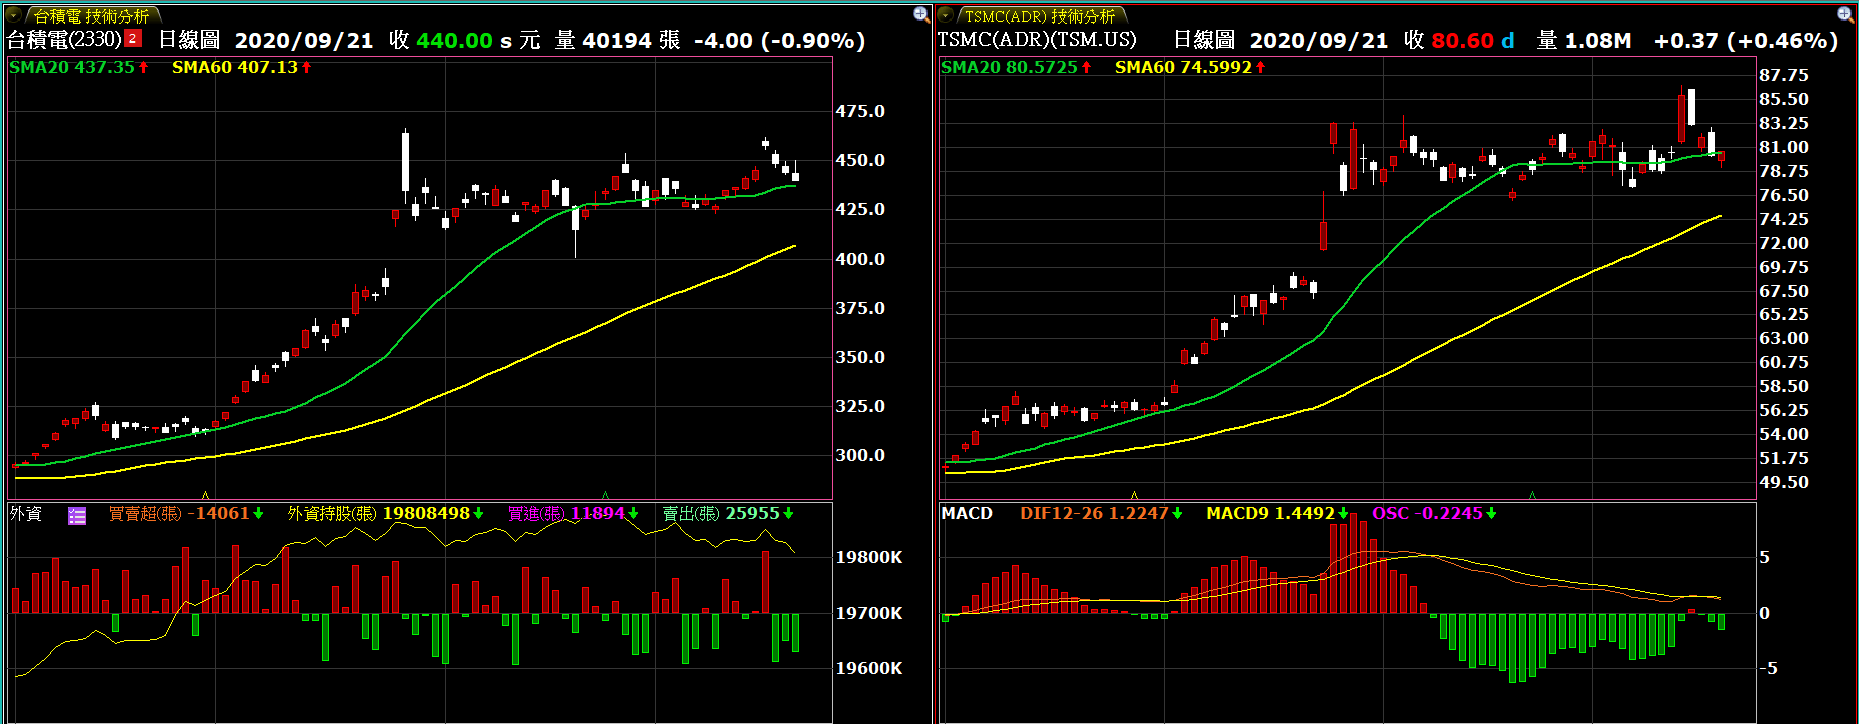Viewport: 1859px width, 724px height.
Task: Click the closing price 80.60
Action: tap(1463, 41)
